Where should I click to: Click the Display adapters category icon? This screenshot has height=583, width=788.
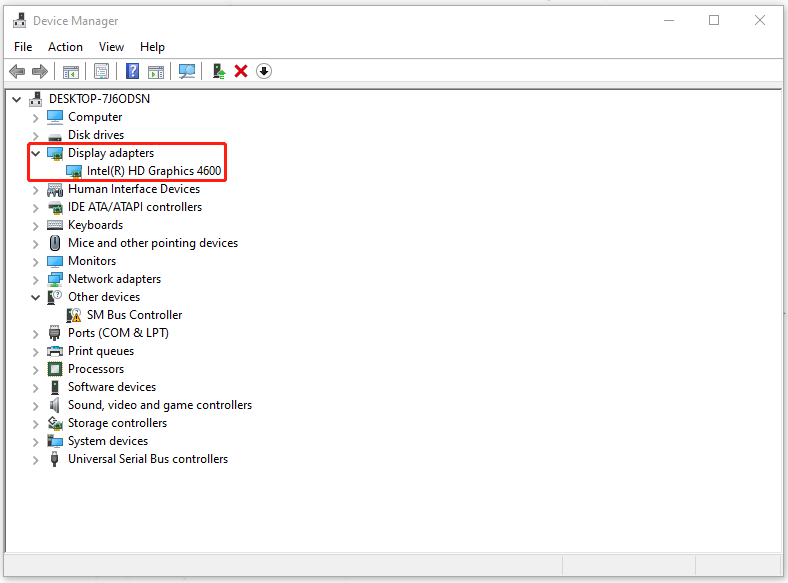click(x=55, y=154)
